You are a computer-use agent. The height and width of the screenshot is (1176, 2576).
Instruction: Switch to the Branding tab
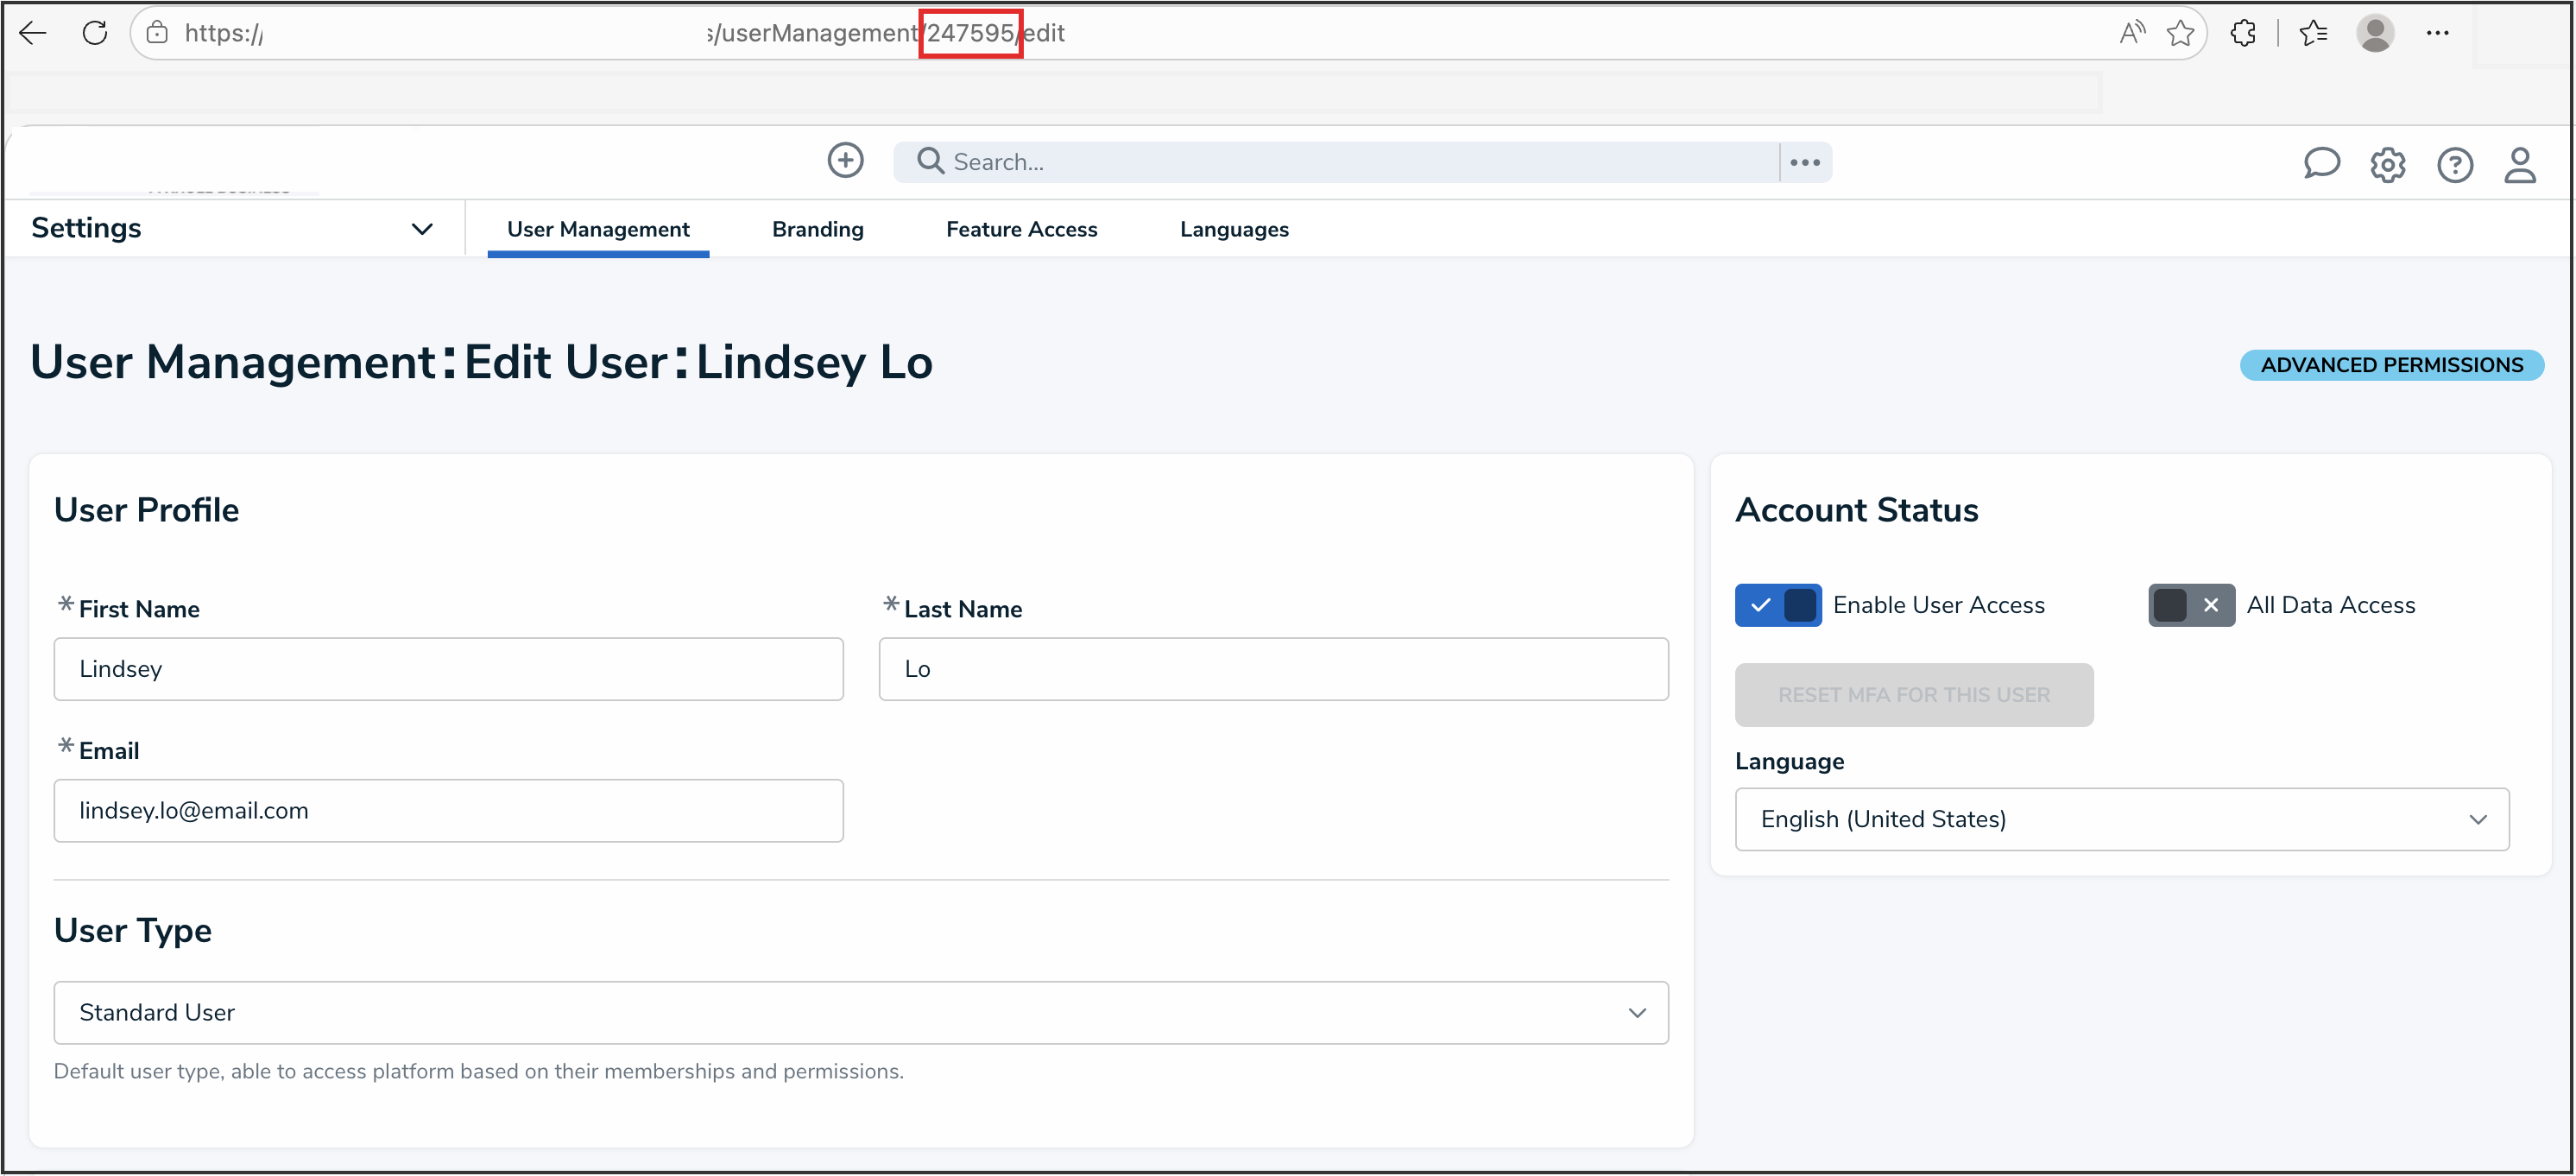pos(817,229)
